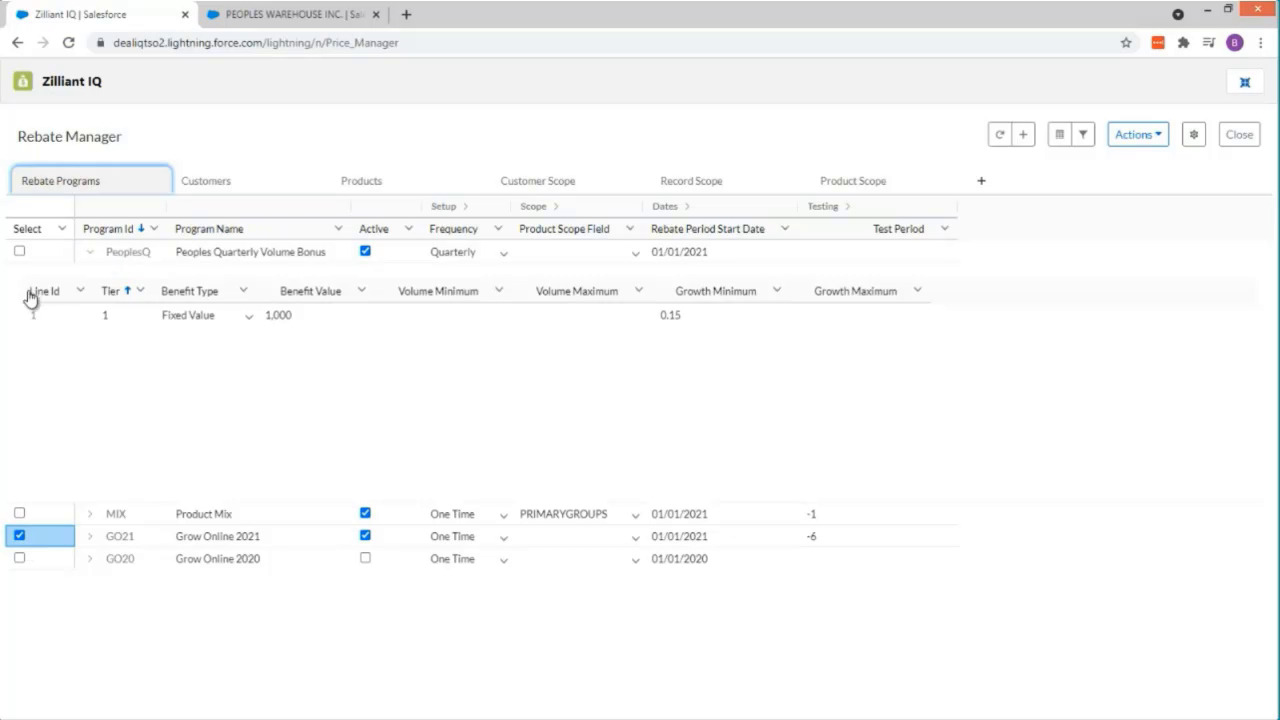Click the site lock icon in address bar

(99, 43)
